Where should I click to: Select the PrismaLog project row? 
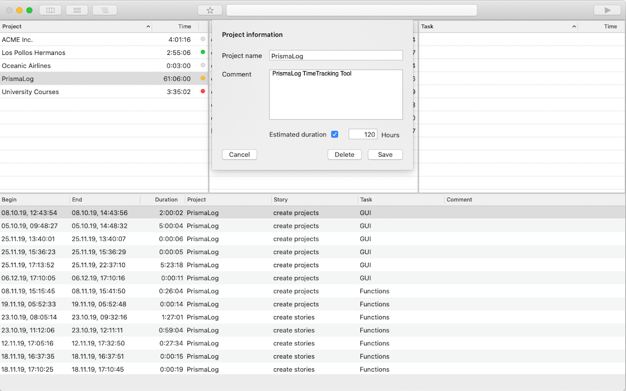[104, 79]
